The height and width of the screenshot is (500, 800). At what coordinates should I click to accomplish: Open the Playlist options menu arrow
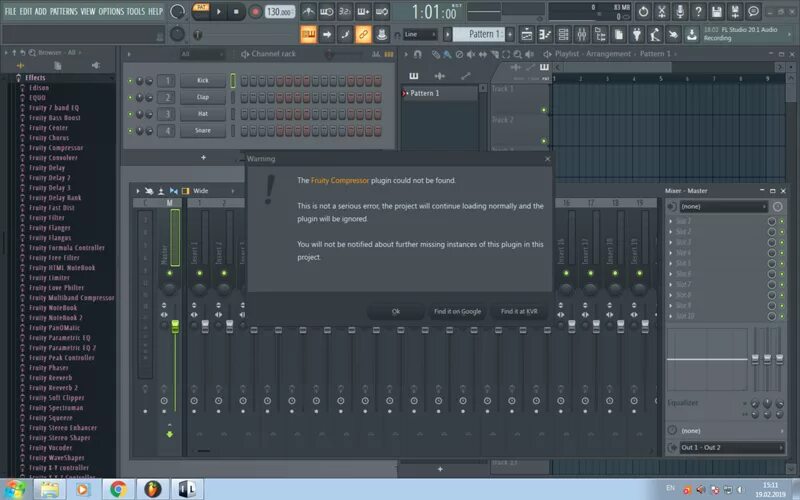pos(406,54)
